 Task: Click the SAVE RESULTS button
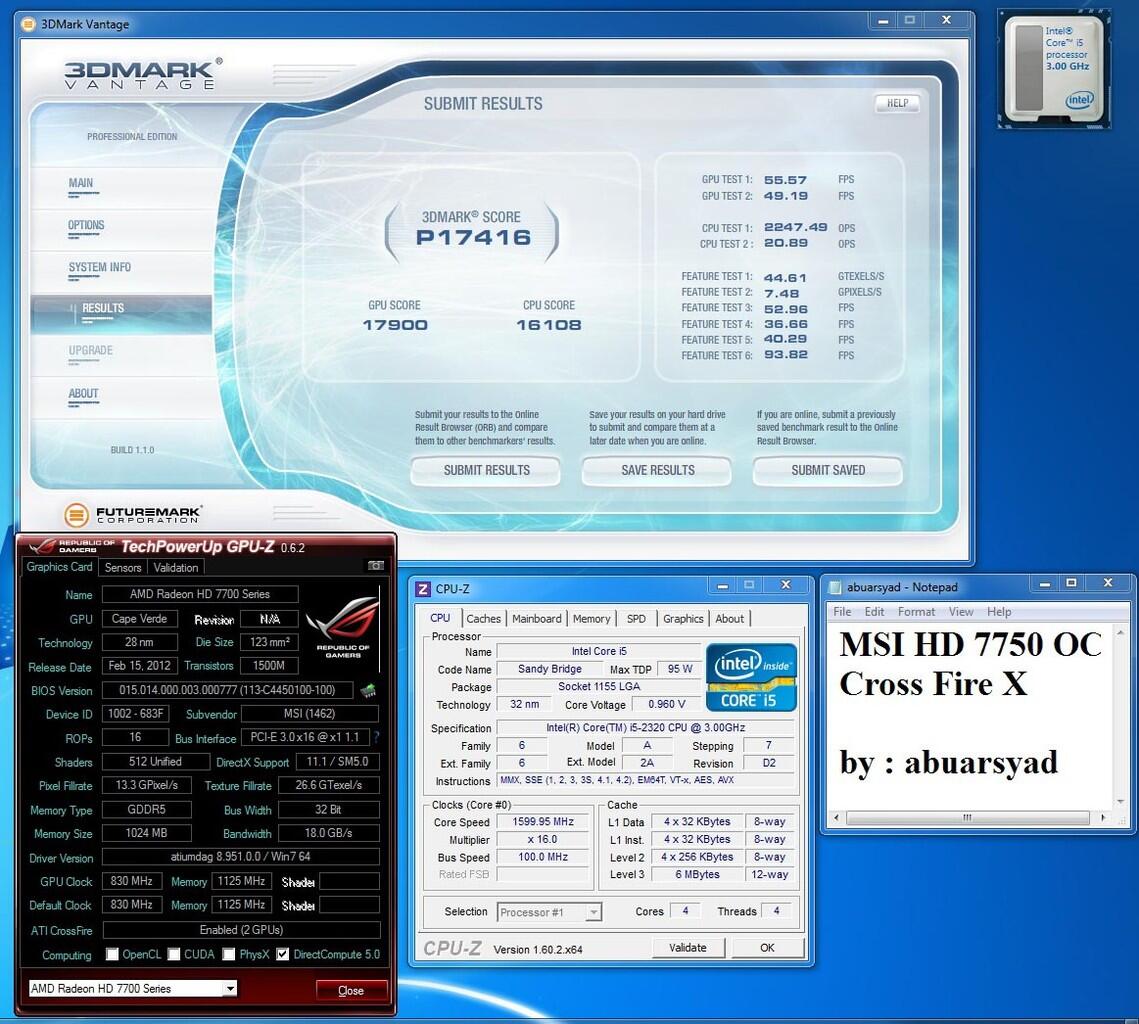pyautogui.click(x=657, y=471)
